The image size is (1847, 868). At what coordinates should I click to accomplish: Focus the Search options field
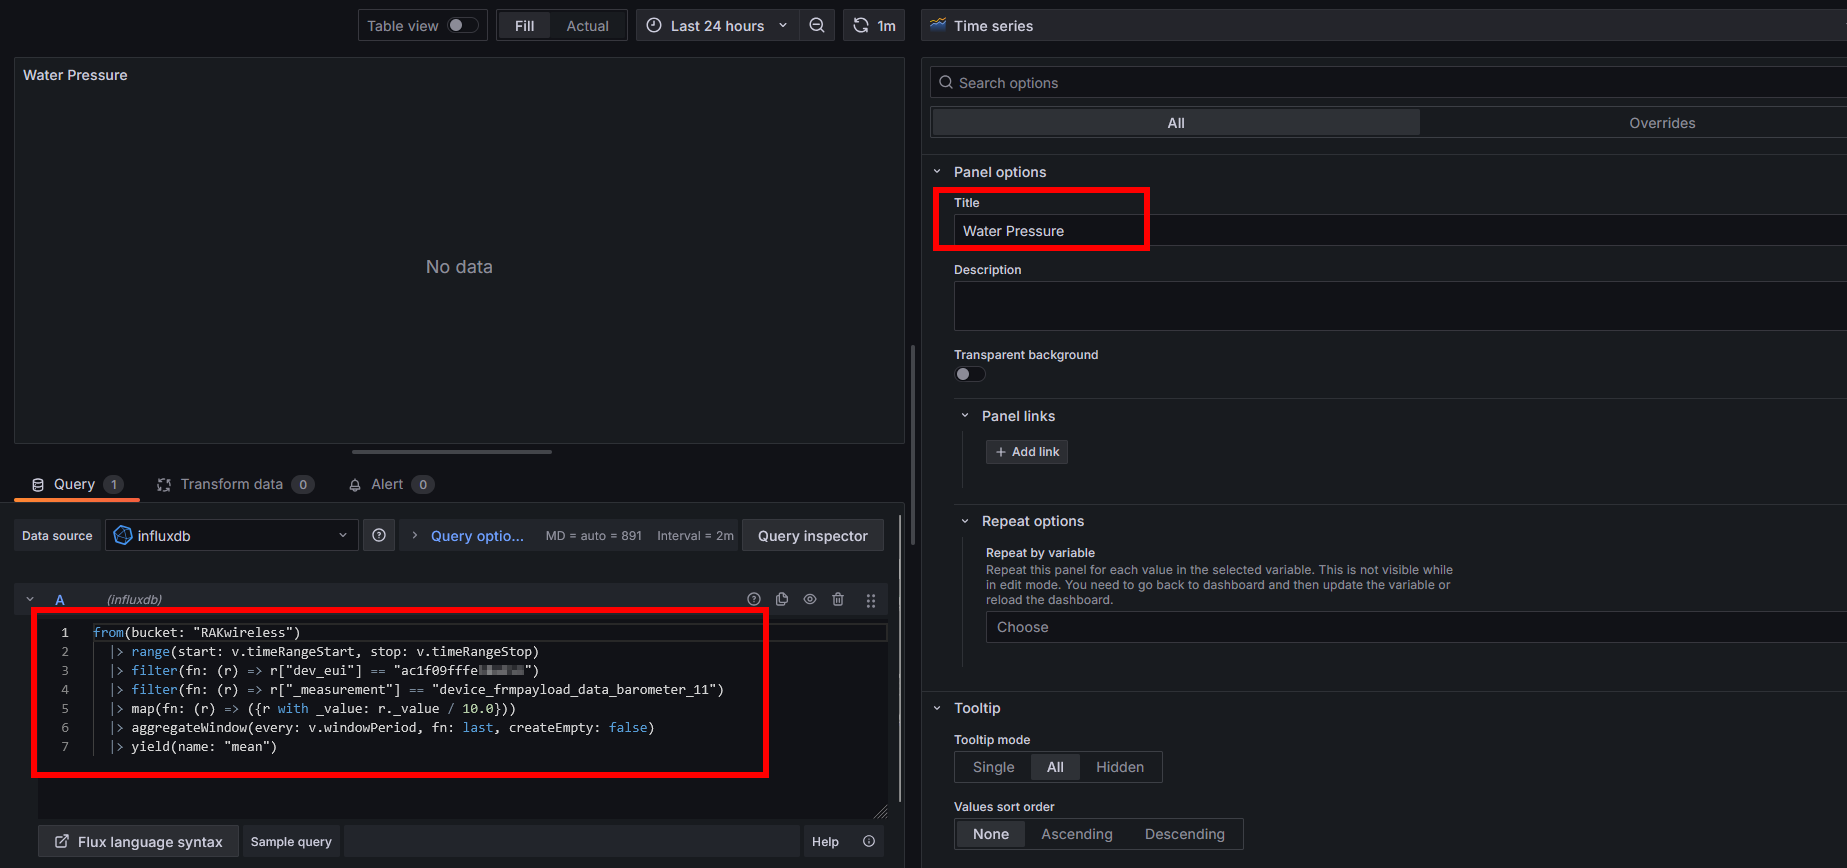1389,83
